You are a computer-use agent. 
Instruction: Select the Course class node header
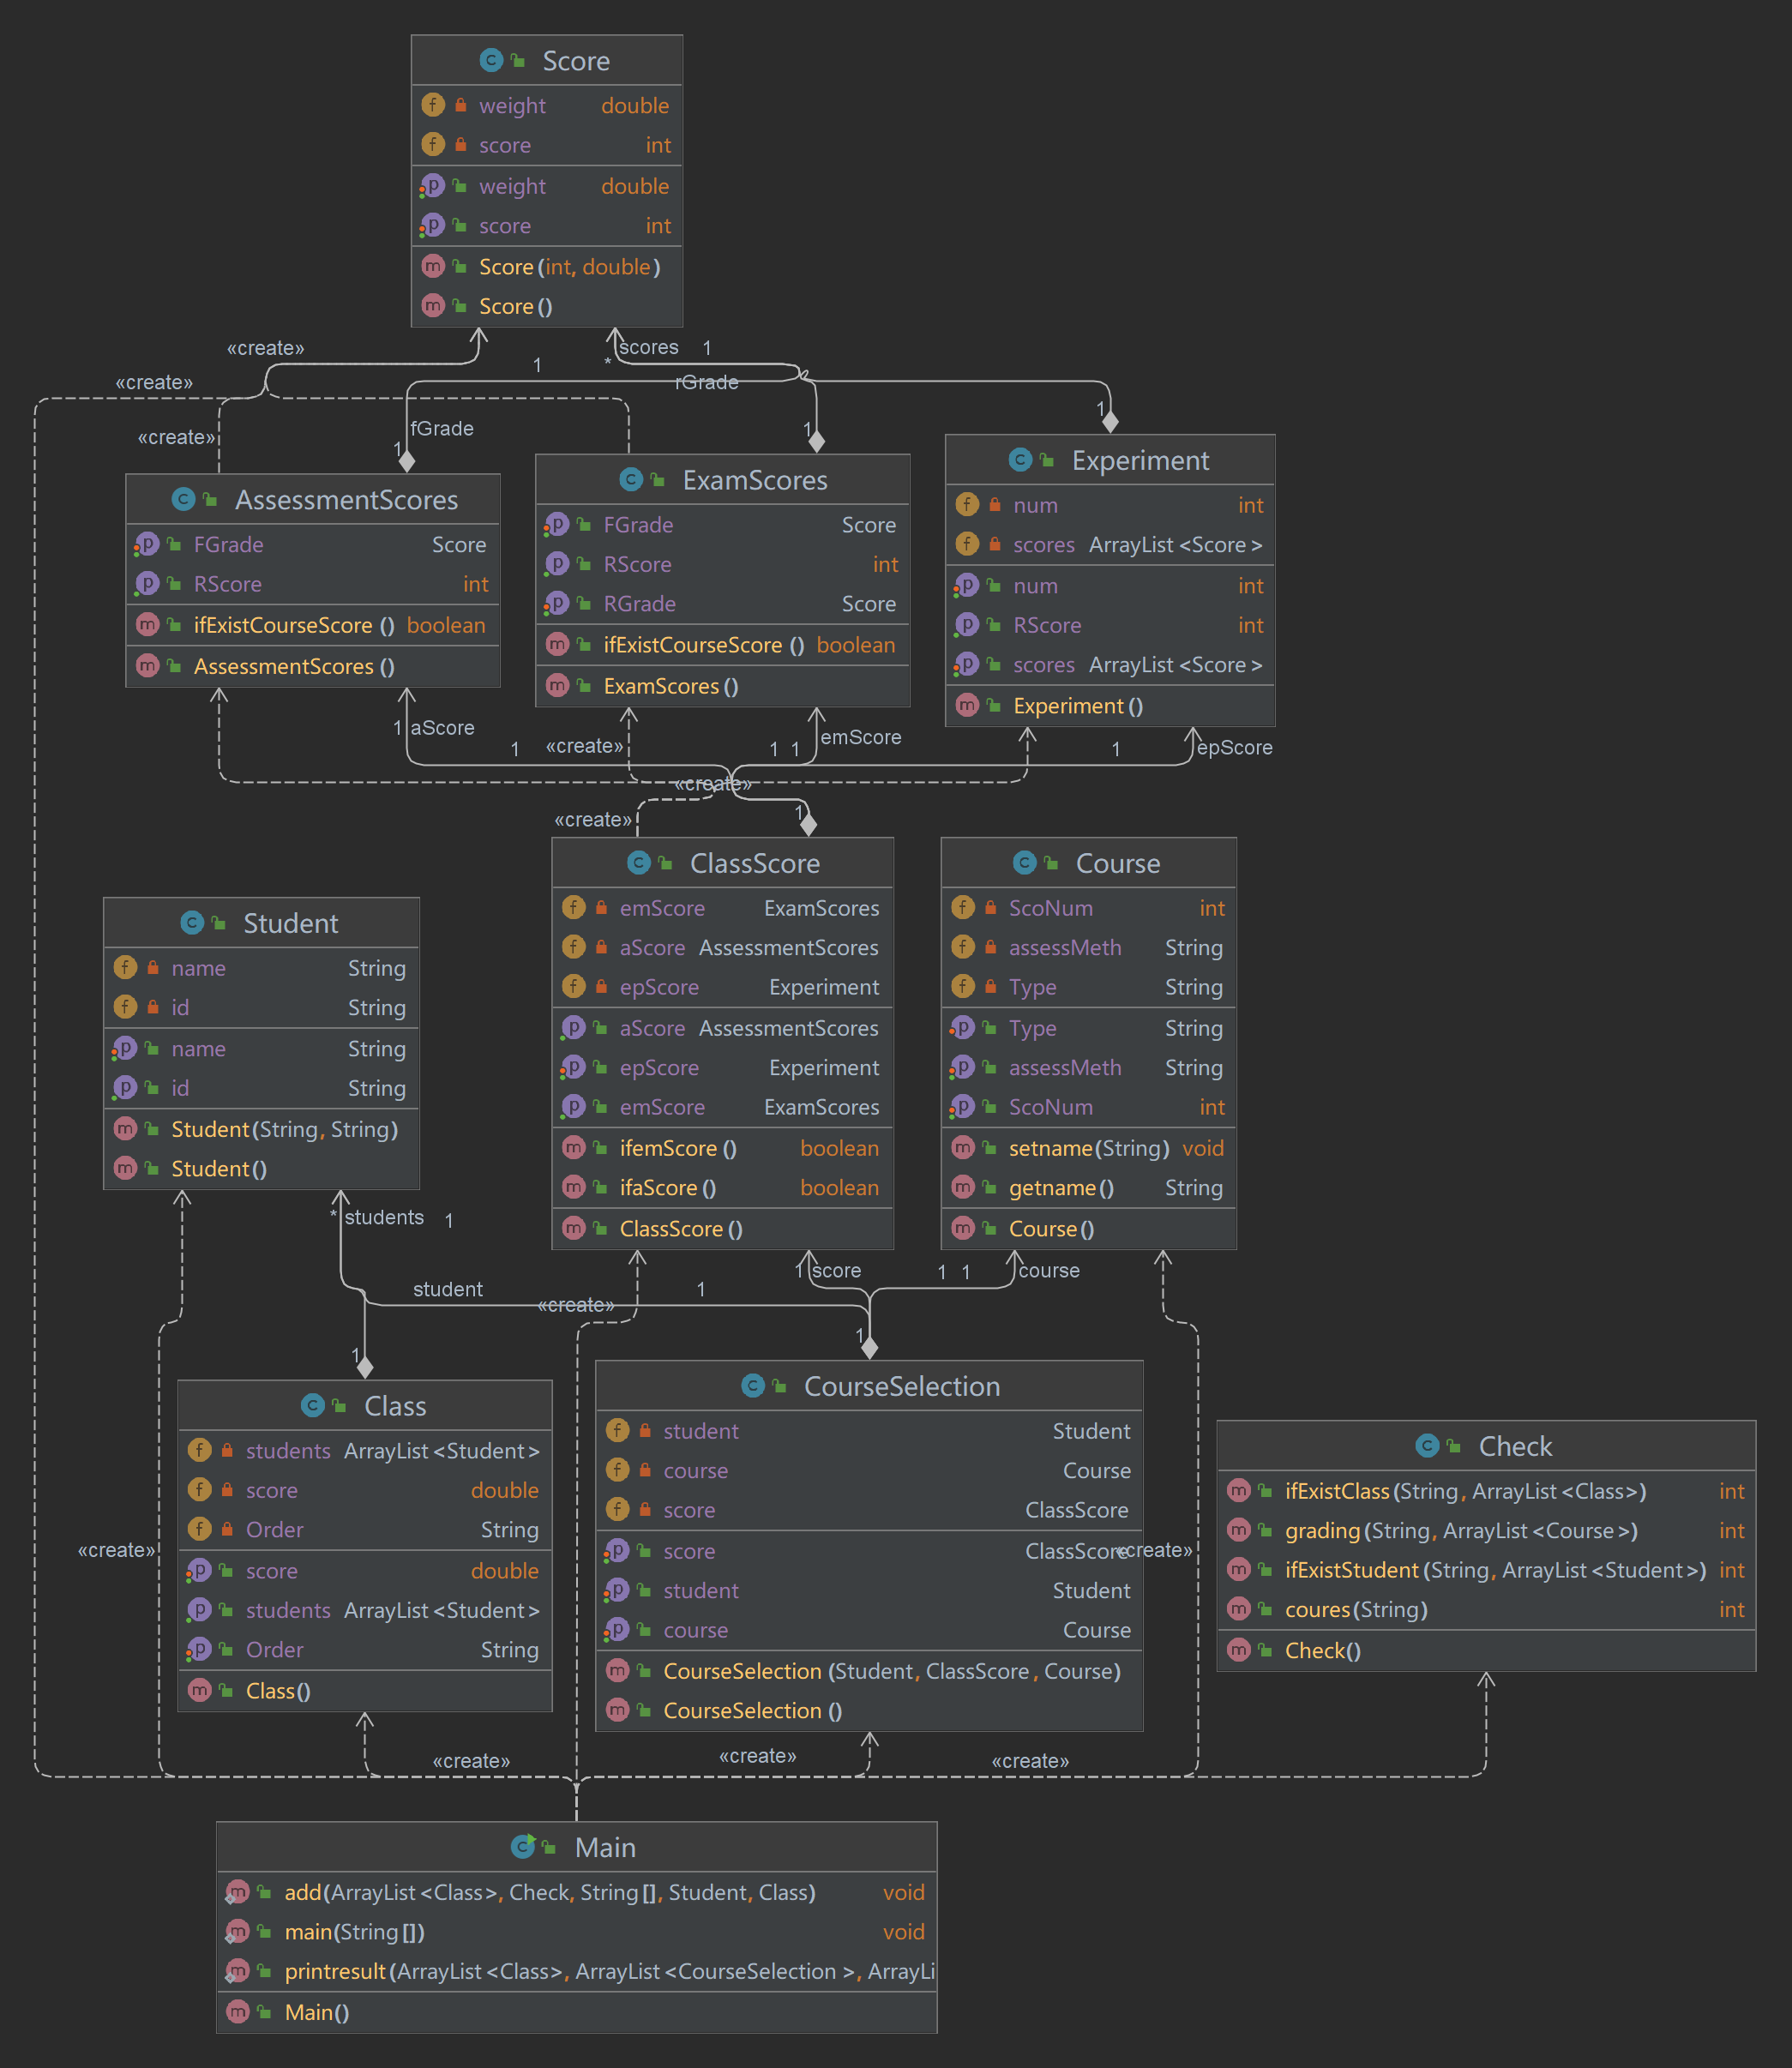(x=1117, y=863)
